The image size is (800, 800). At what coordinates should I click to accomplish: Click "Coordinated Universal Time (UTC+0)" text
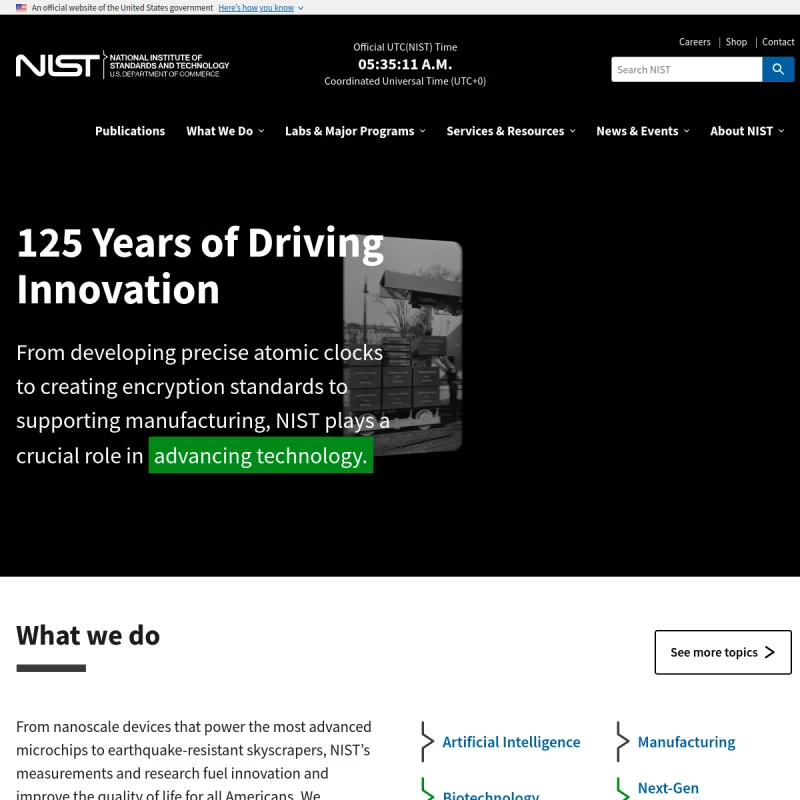point(405,81)
